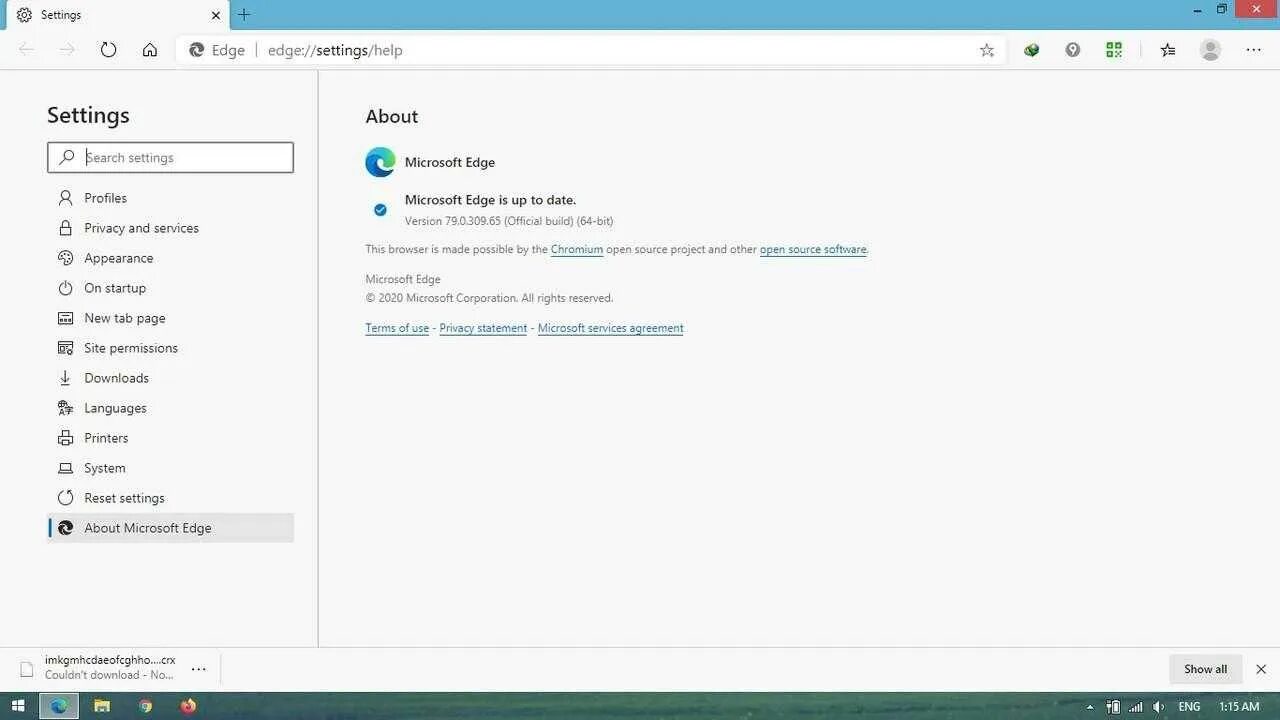Open System settings
Viewport: 1280px width, 720px height.
tap(170, 468)
